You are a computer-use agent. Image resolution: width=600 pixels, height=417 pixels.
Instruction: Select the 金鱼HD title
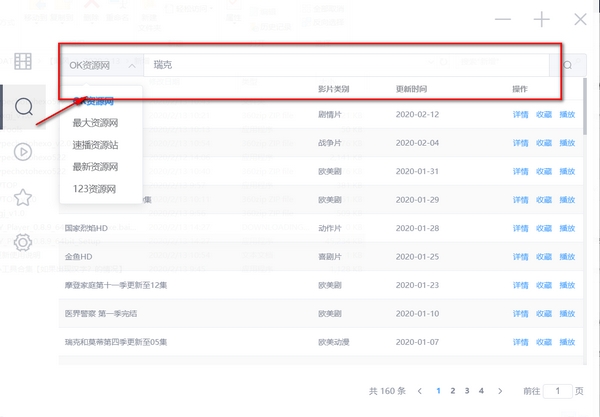pyautogui.click(x=78, y=257)
